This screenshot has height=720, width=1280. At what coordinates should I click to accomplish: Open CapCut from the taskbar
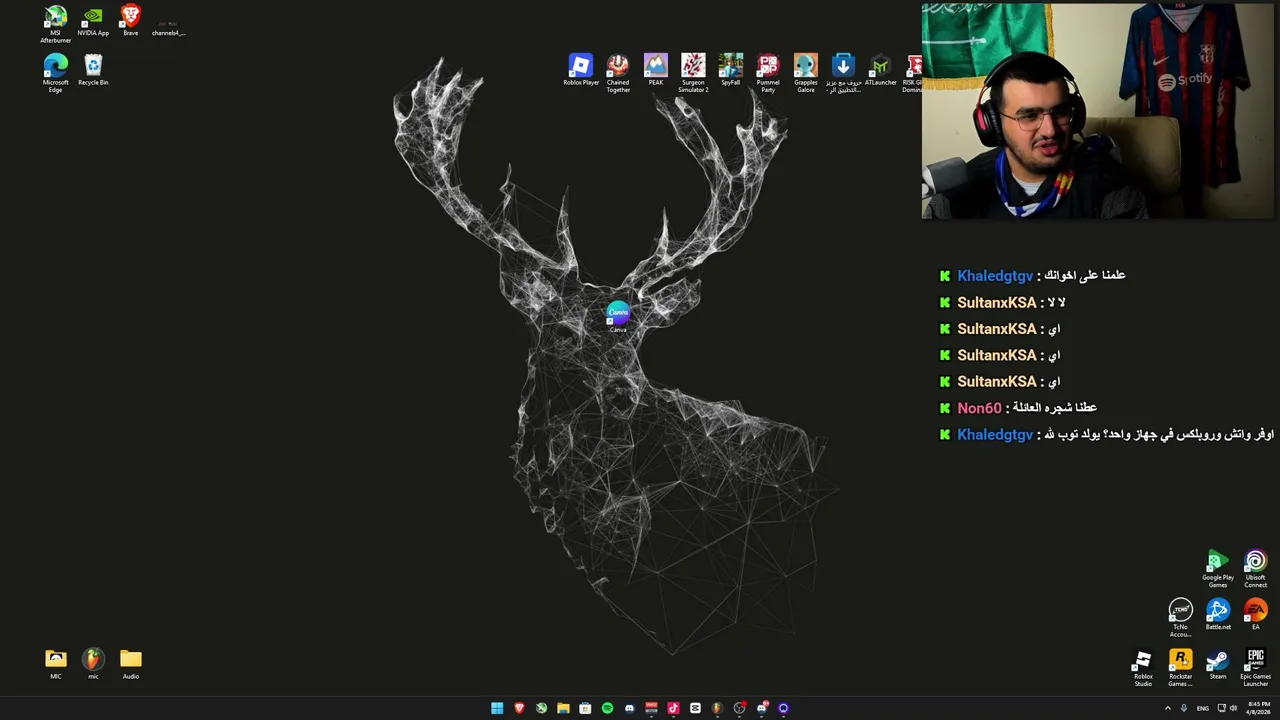click(x=695, y=708)
